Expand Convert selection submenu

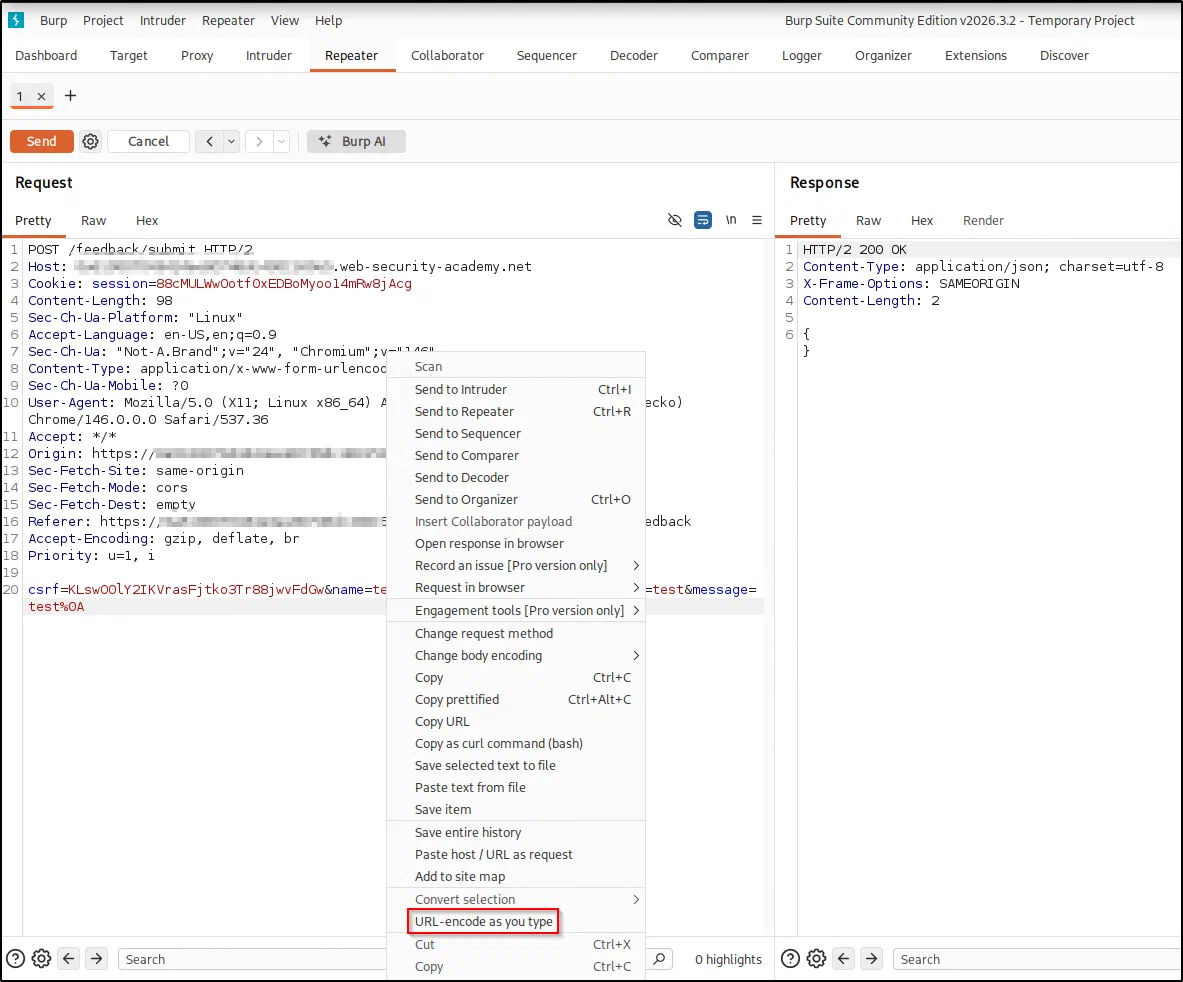516,899
